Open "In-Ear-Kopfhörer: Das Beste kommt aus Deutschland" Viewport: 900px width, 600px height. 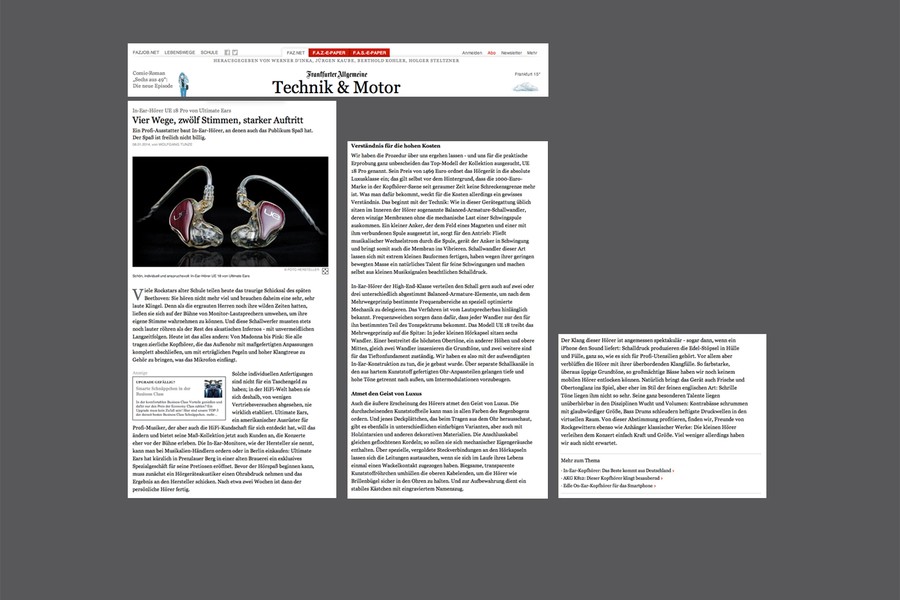[x=617, y=470]
